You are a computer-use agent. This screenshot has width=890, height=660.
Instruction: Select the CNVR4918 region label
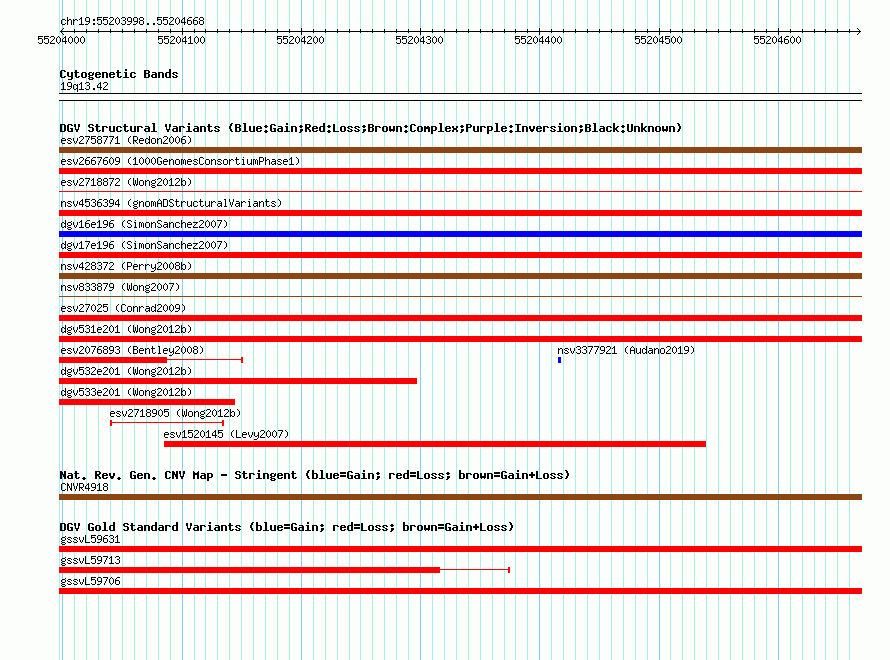click(84, 487)
